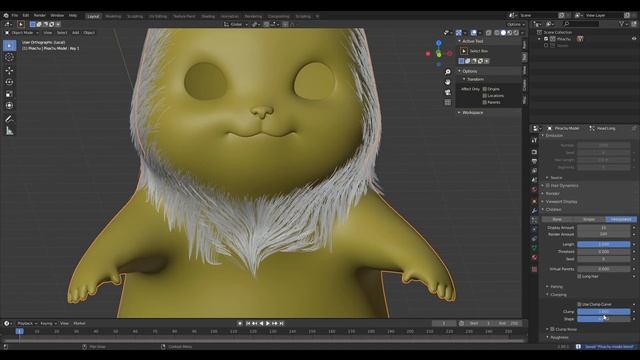The image size is (640, 360).
Task: Open the Global transform orientation dropdown
Action: click(x=236, y=24)
